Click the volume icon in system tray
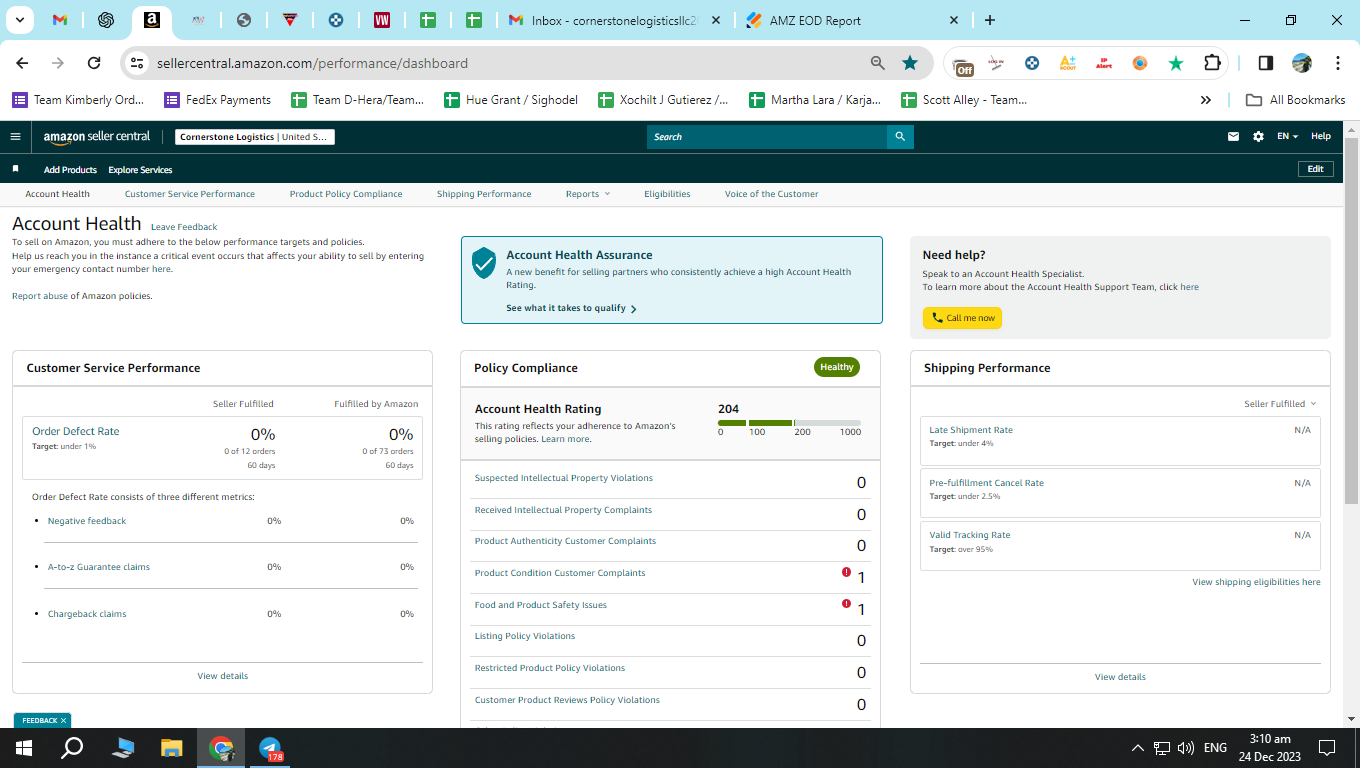This screenshot has width=1360, height=768. point(1186,748)
